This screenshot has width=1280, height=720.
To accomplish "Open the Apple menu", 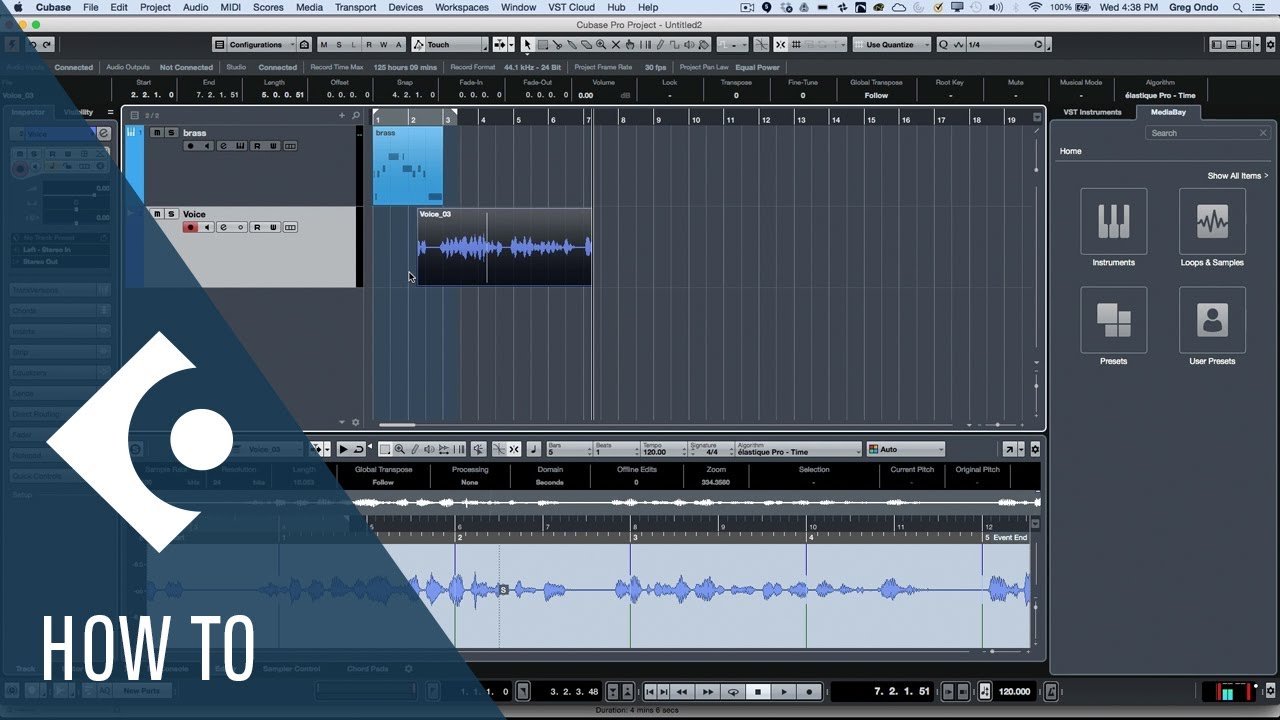I will [18, 7].
